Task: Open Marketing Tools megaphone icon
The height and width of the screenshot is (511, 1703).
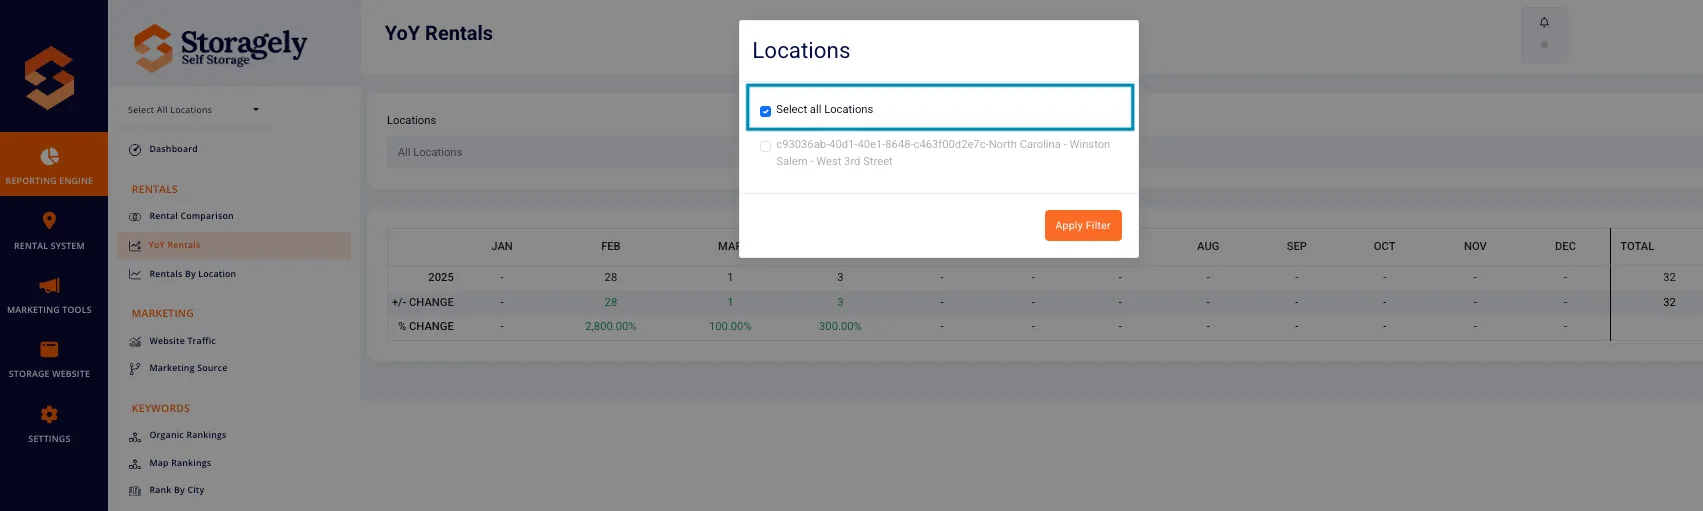Action: coord(49,286)
